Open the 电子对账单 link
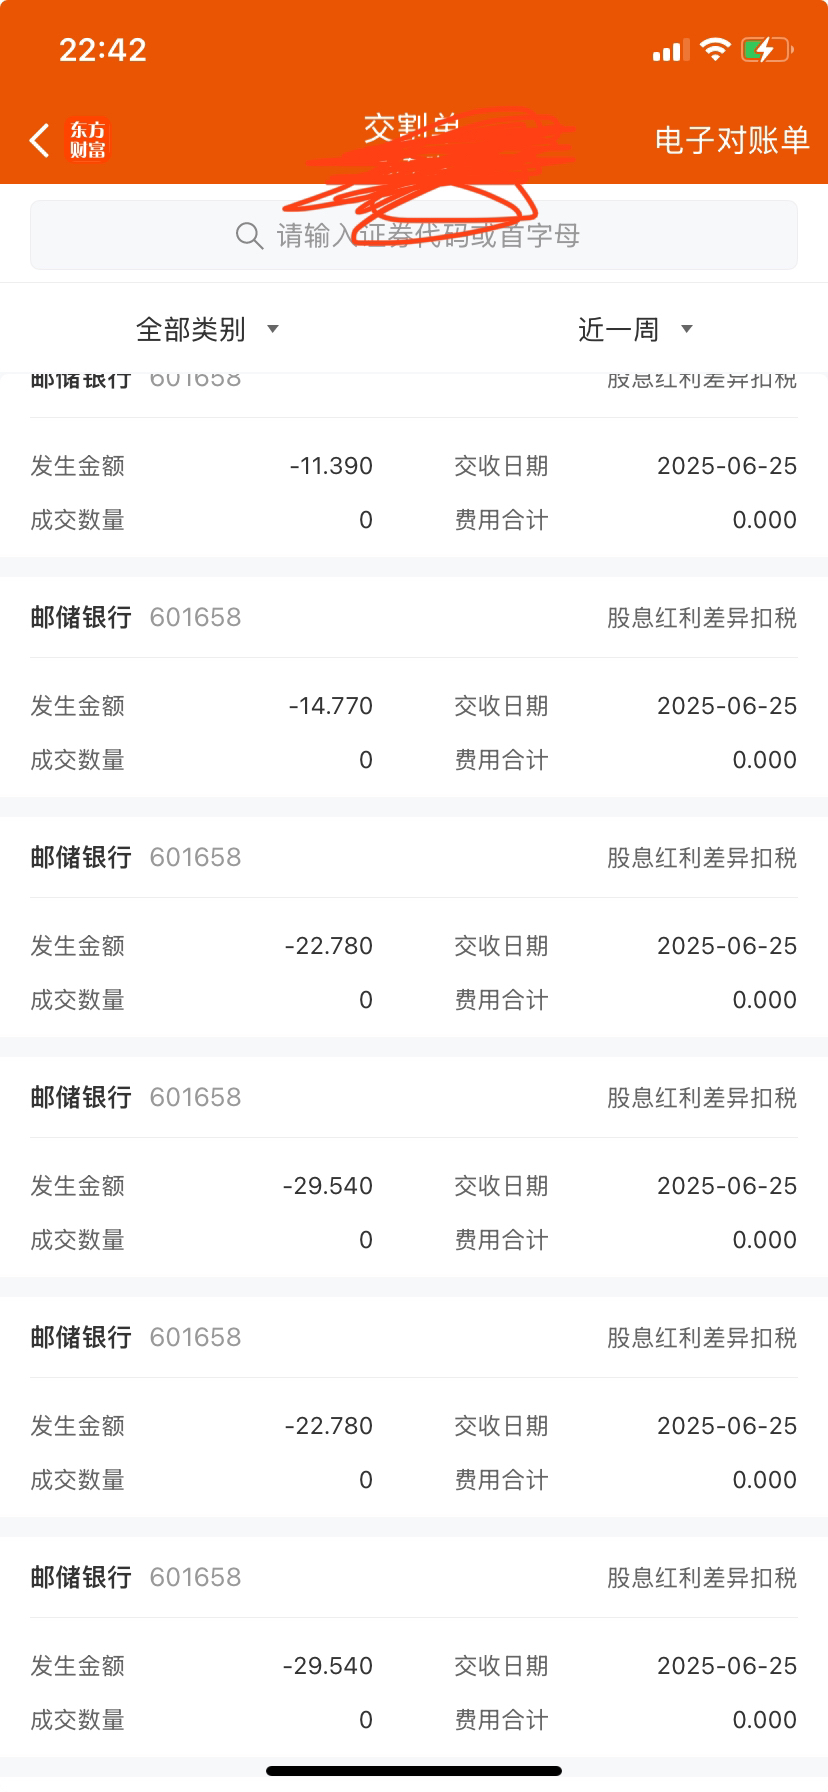 point(732,140)
